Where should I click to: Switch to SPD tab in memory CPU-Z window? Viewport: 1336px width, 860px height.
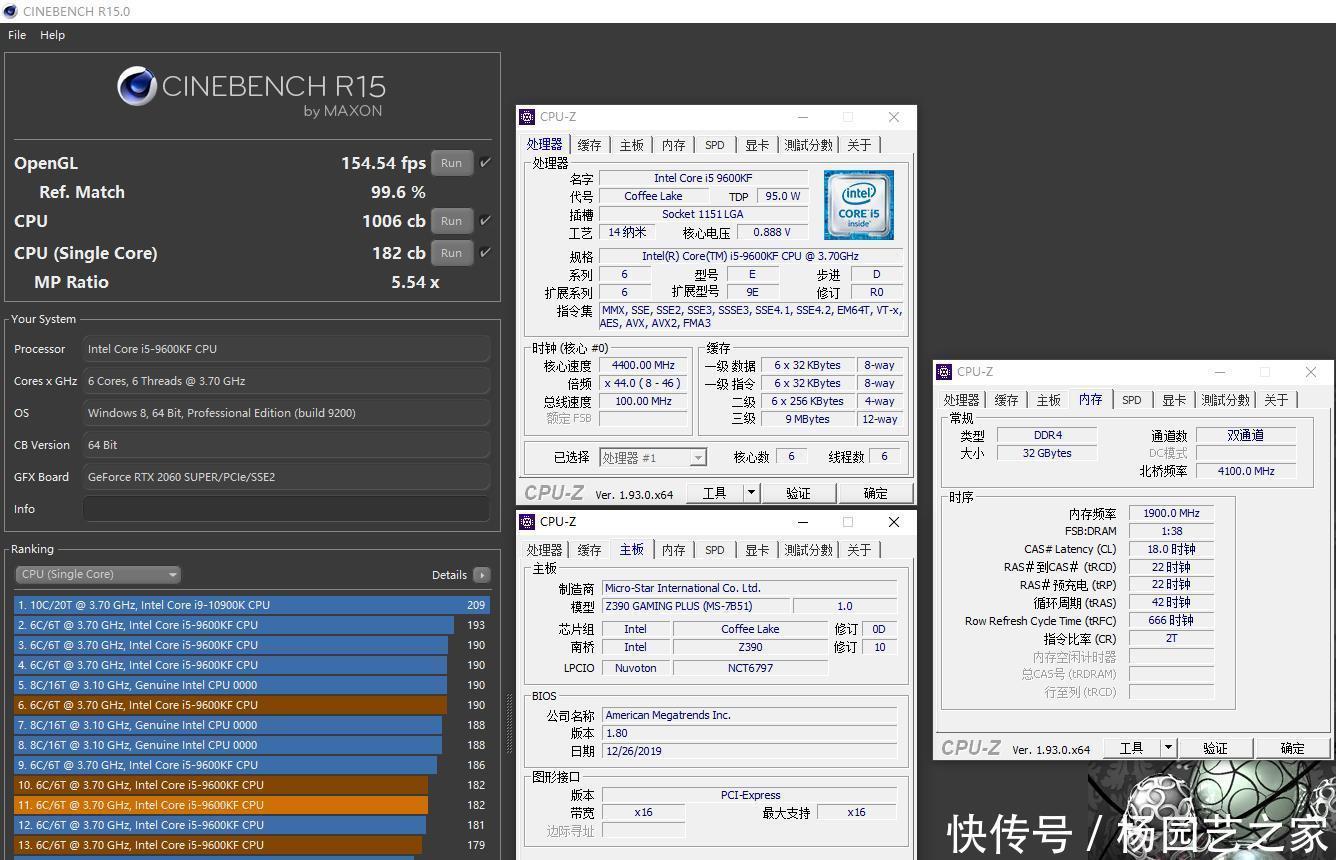[x=1131, y=400]
